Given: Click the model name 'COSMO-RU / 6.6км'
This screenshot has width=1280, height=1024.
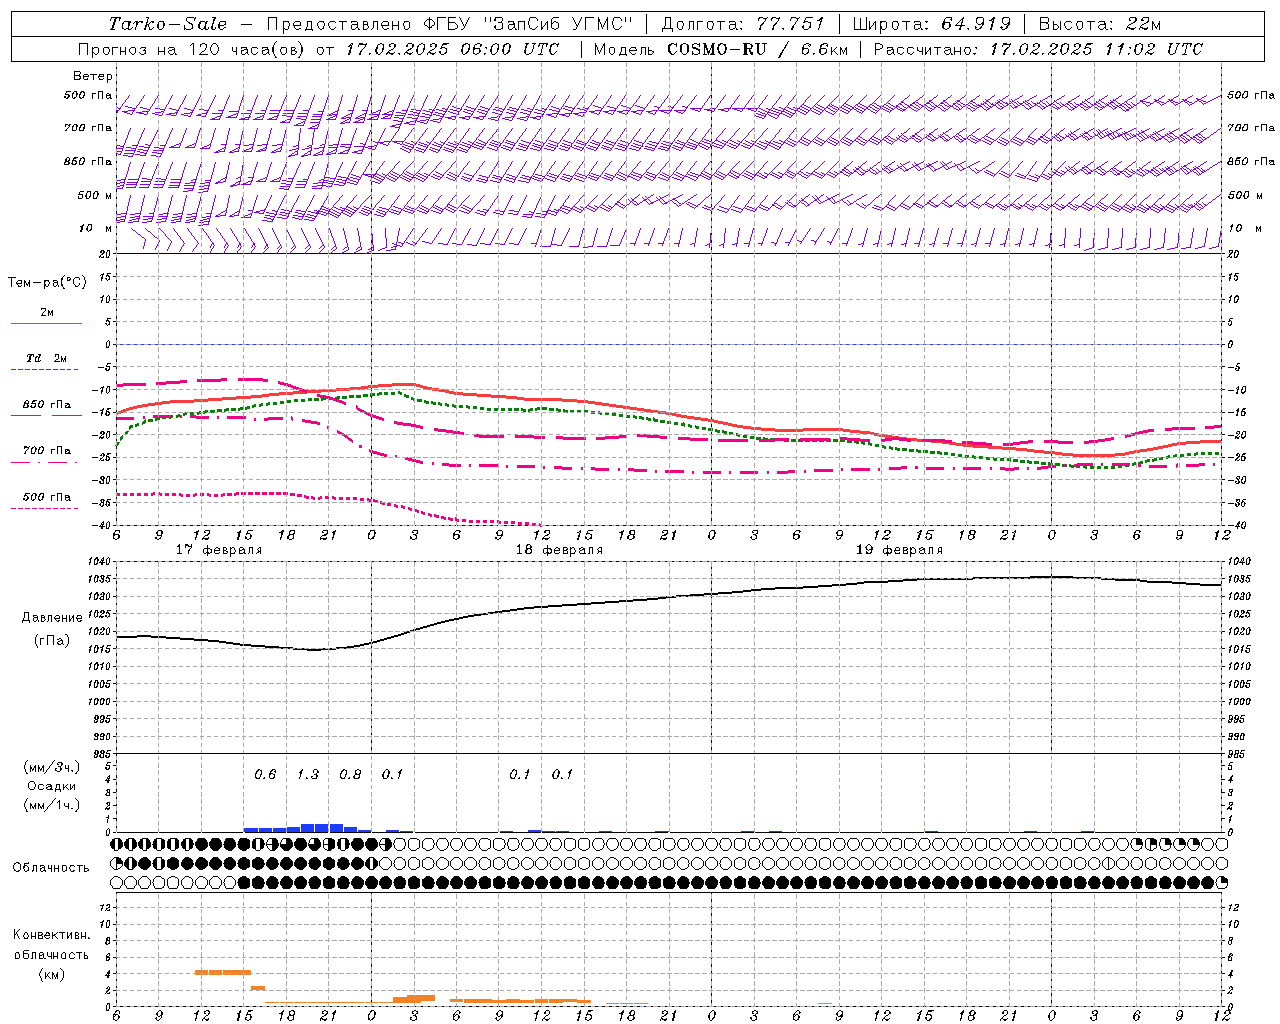Looking at the screenshot, I should (757, 49).
